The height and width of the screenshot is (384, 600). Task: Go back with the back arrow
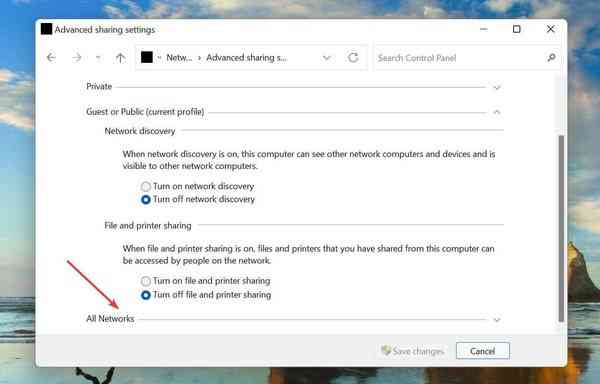click(x=51, y=58)
